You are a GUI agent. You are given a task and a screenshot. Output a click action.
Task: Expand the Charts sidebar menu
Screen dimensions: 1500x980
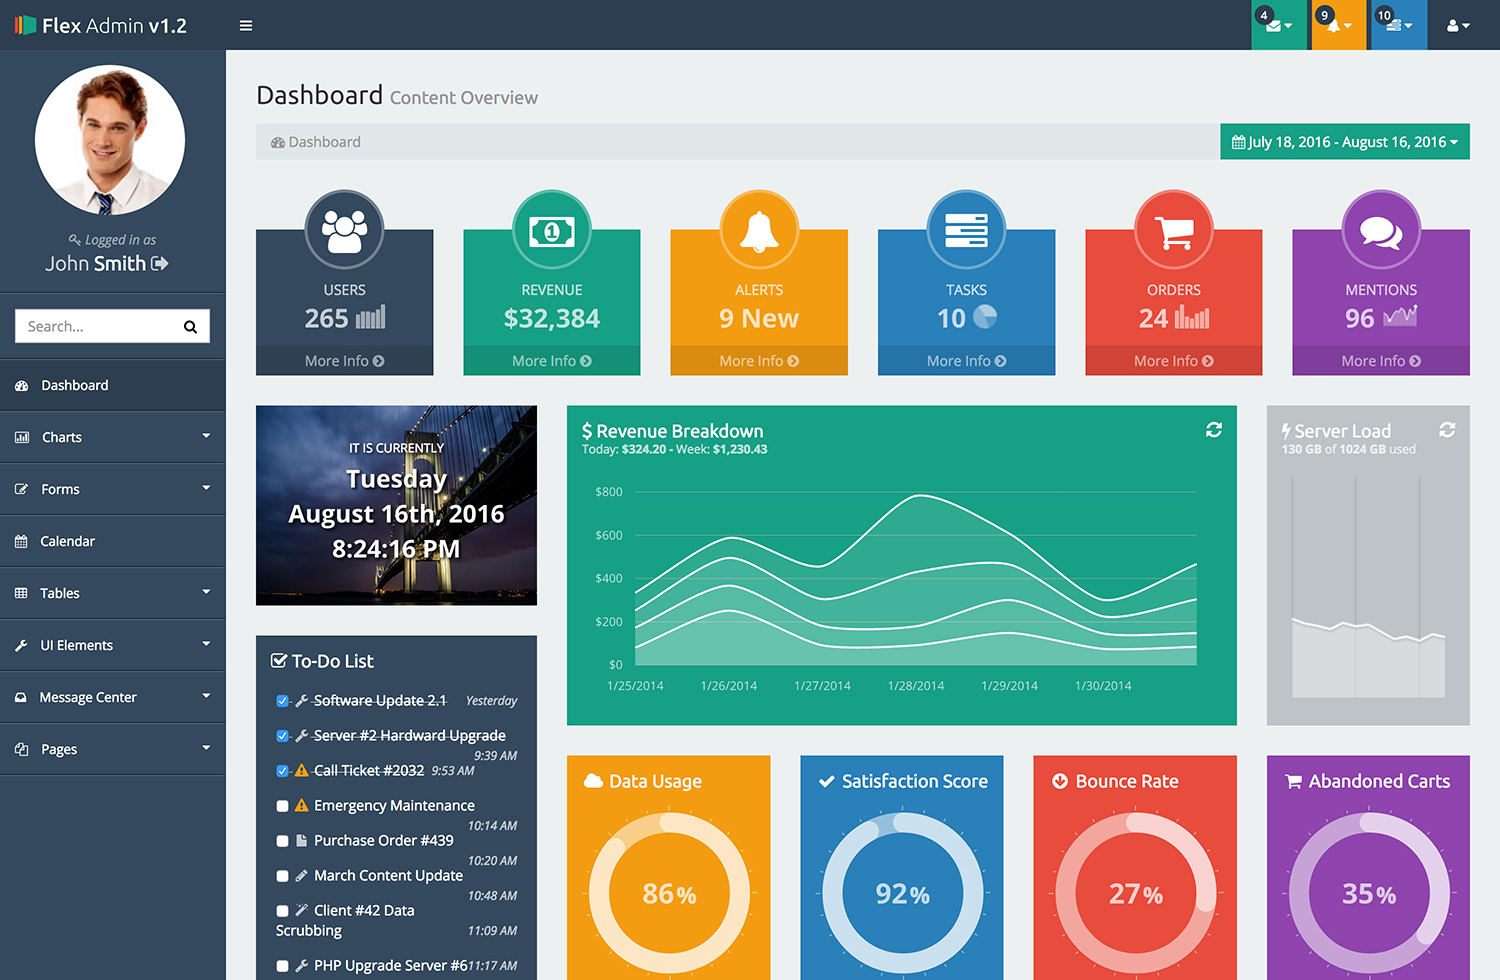pyautogui.click(x=112, y=437)
